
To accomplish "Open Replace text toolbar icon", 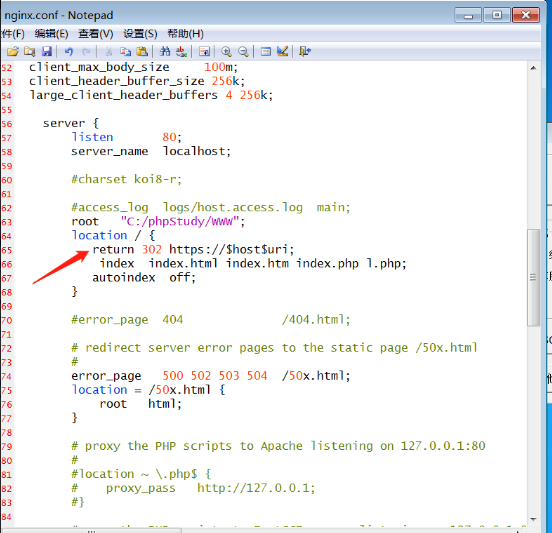I will point(181,51).
